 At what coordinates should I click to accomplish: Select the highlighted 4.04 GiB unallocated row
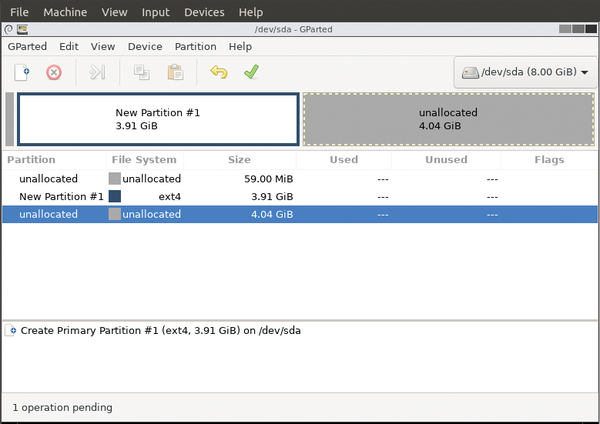(x=300, y=214)
